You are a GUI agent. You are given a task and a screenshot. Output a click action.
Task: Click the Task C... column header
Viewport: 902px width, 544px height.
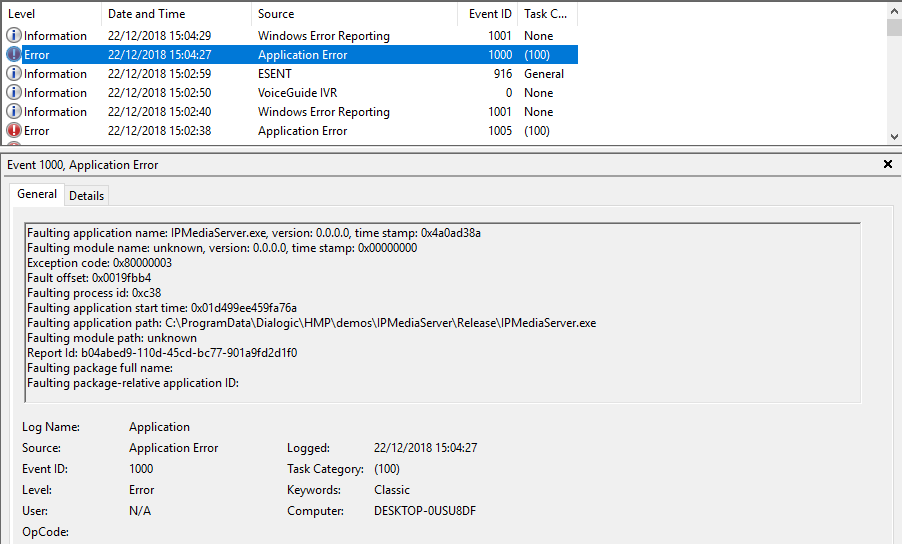(546, 14)
